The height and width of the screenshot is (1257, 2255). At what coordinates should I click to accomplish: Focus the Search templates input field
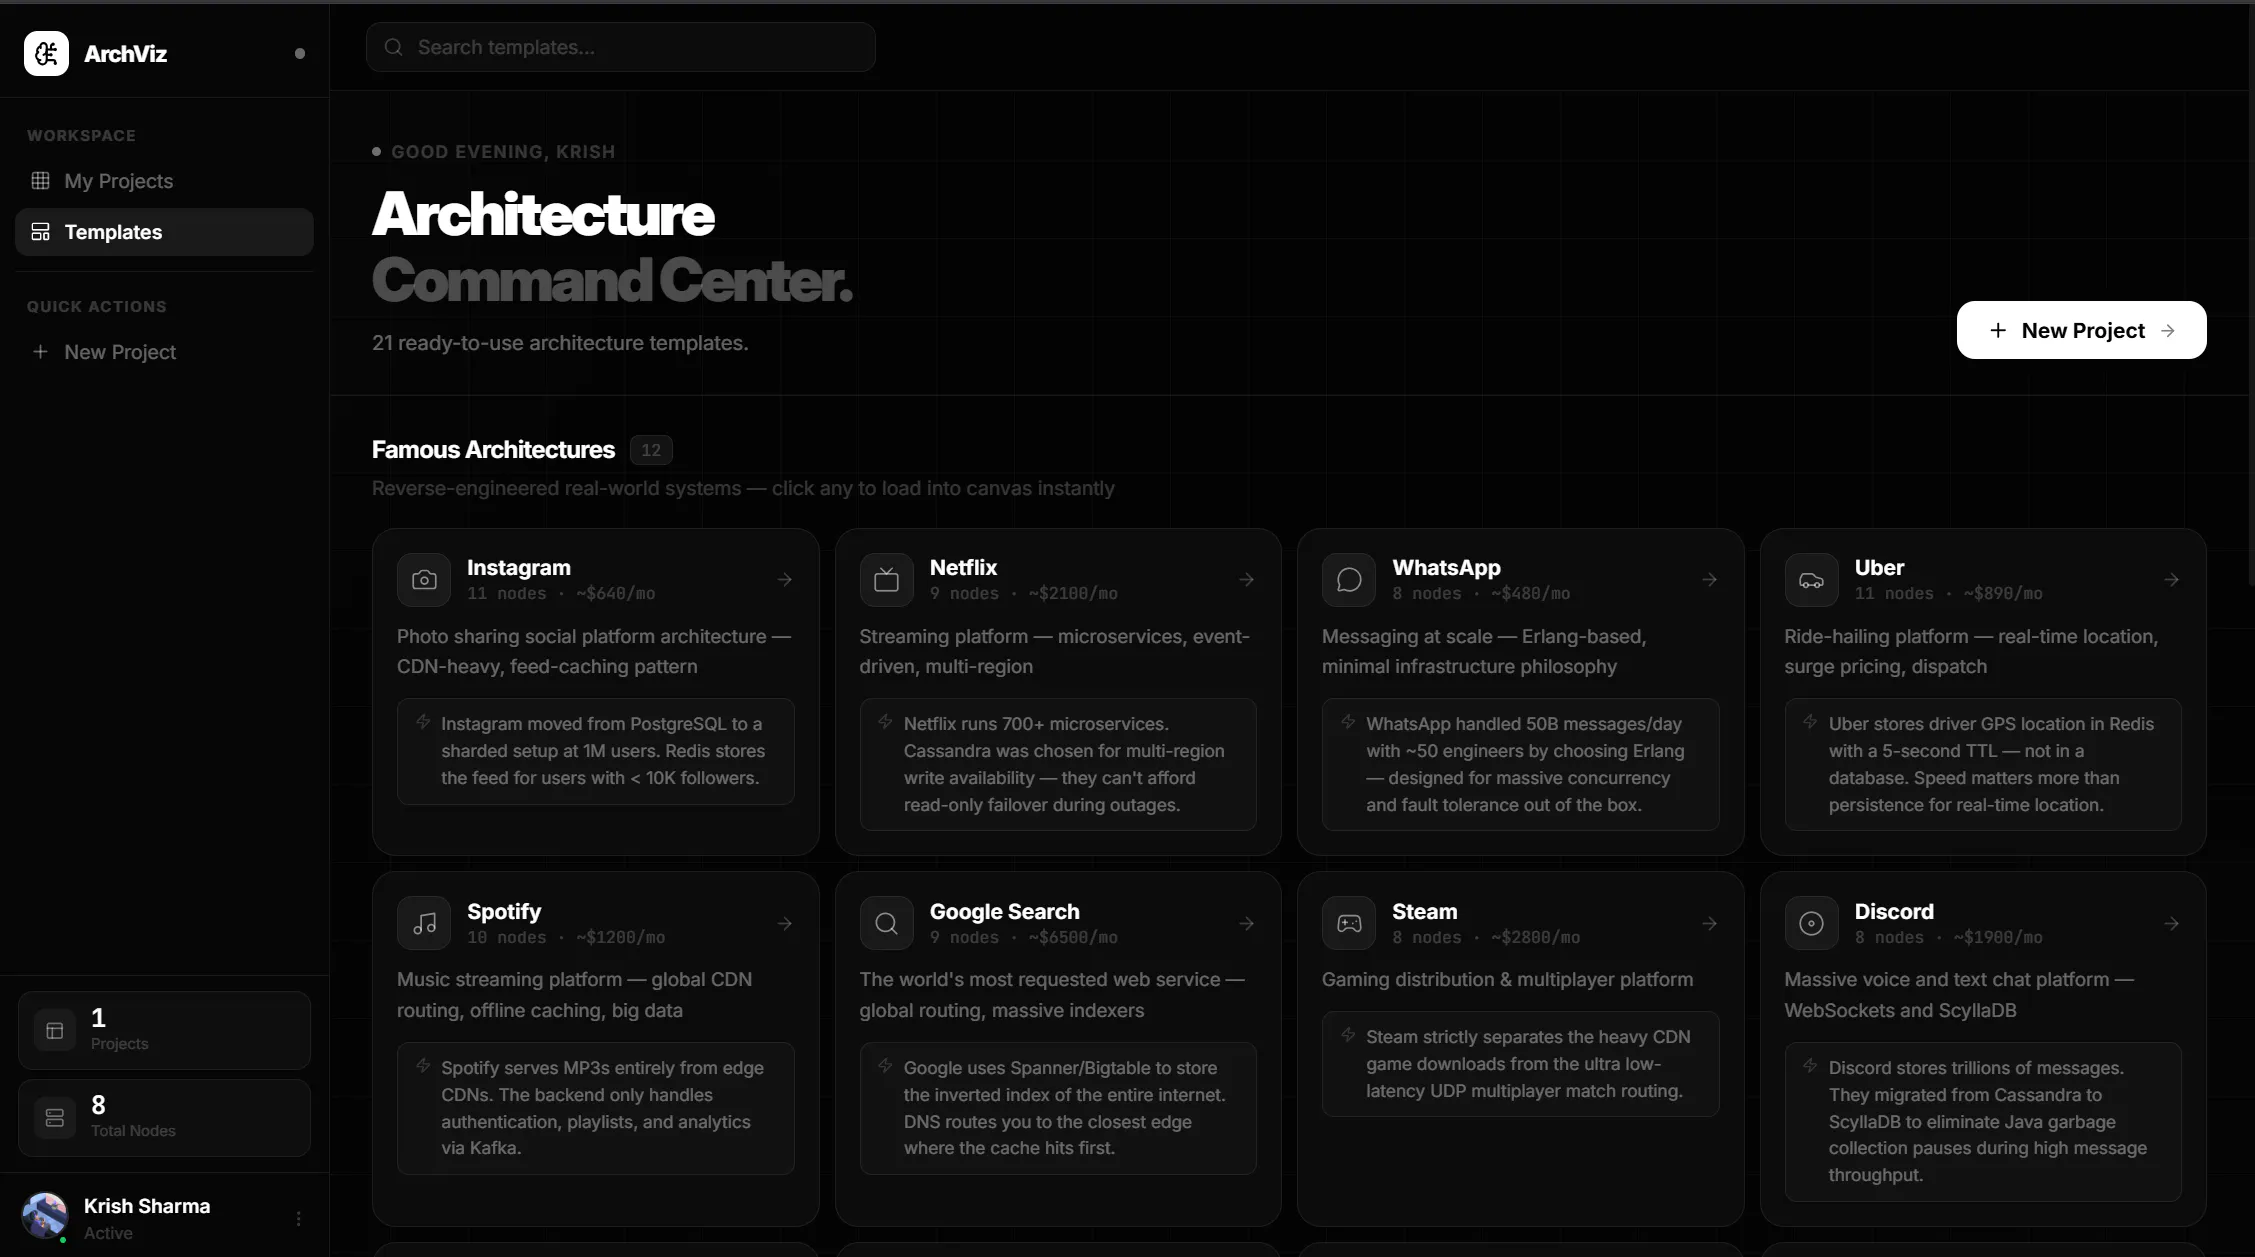621,47
